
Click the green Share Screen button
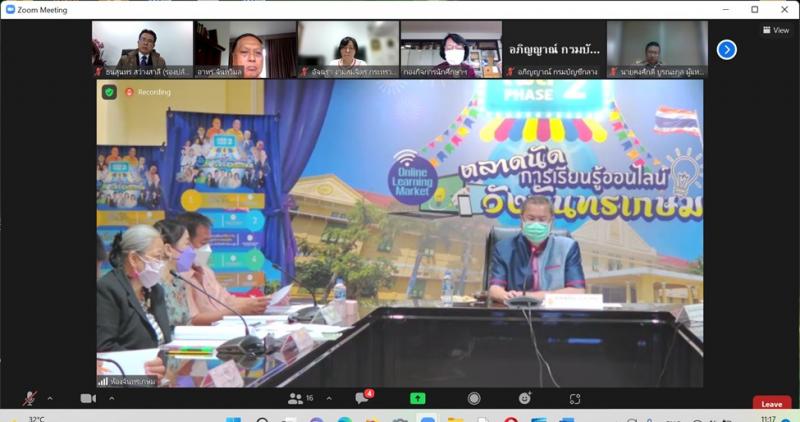tap(418, 399)
